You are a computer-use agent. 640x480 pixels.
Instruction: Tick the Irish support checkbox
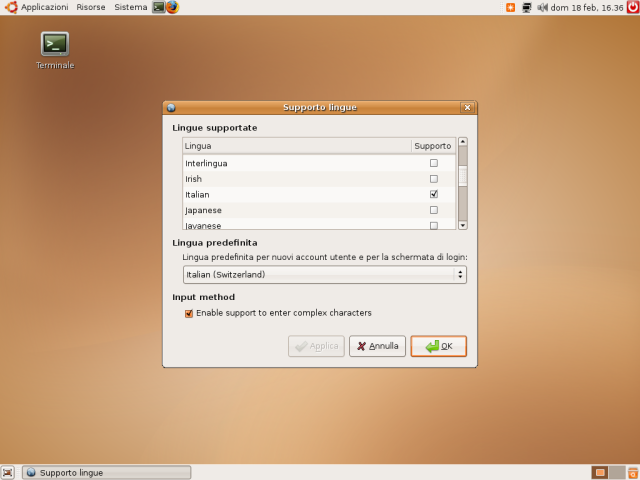[x=433, y=178]
